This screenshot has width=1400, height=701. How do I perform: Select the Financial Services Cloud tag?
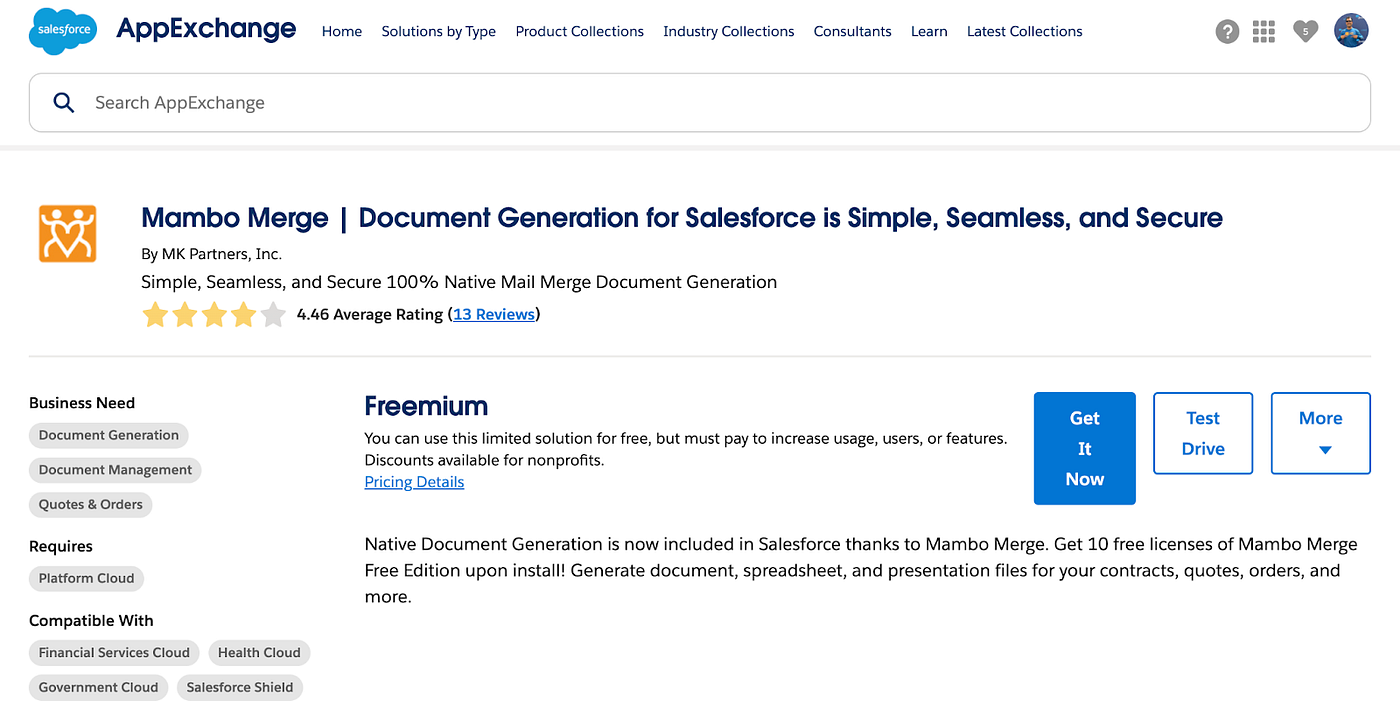[x=114, y=653]
